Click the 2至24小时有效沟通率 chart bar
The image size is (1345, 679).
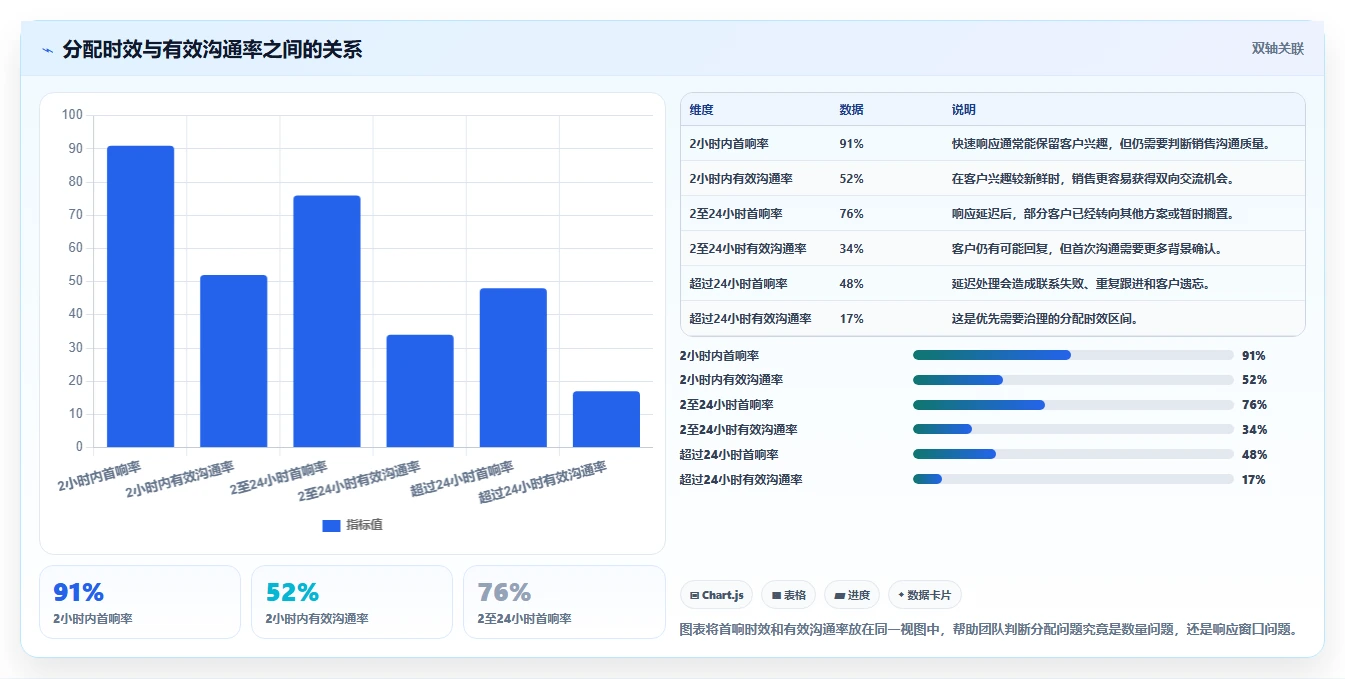pyautogui.click(x=420, y=391)
